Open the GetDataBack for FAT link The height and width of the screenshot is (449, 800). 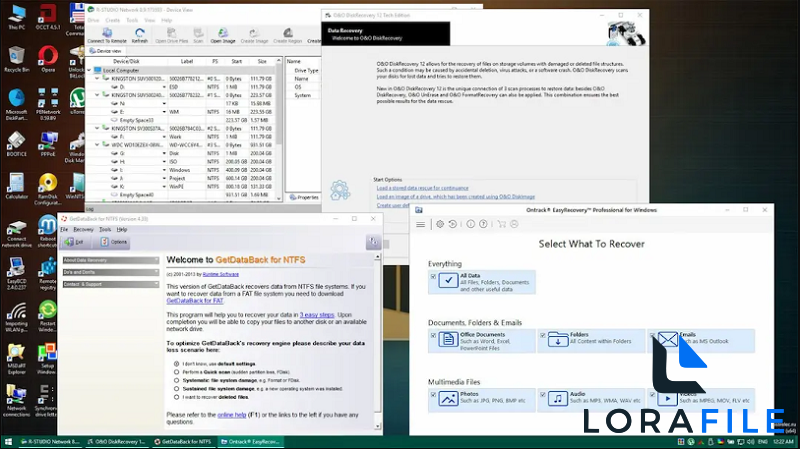click(194, 301)
